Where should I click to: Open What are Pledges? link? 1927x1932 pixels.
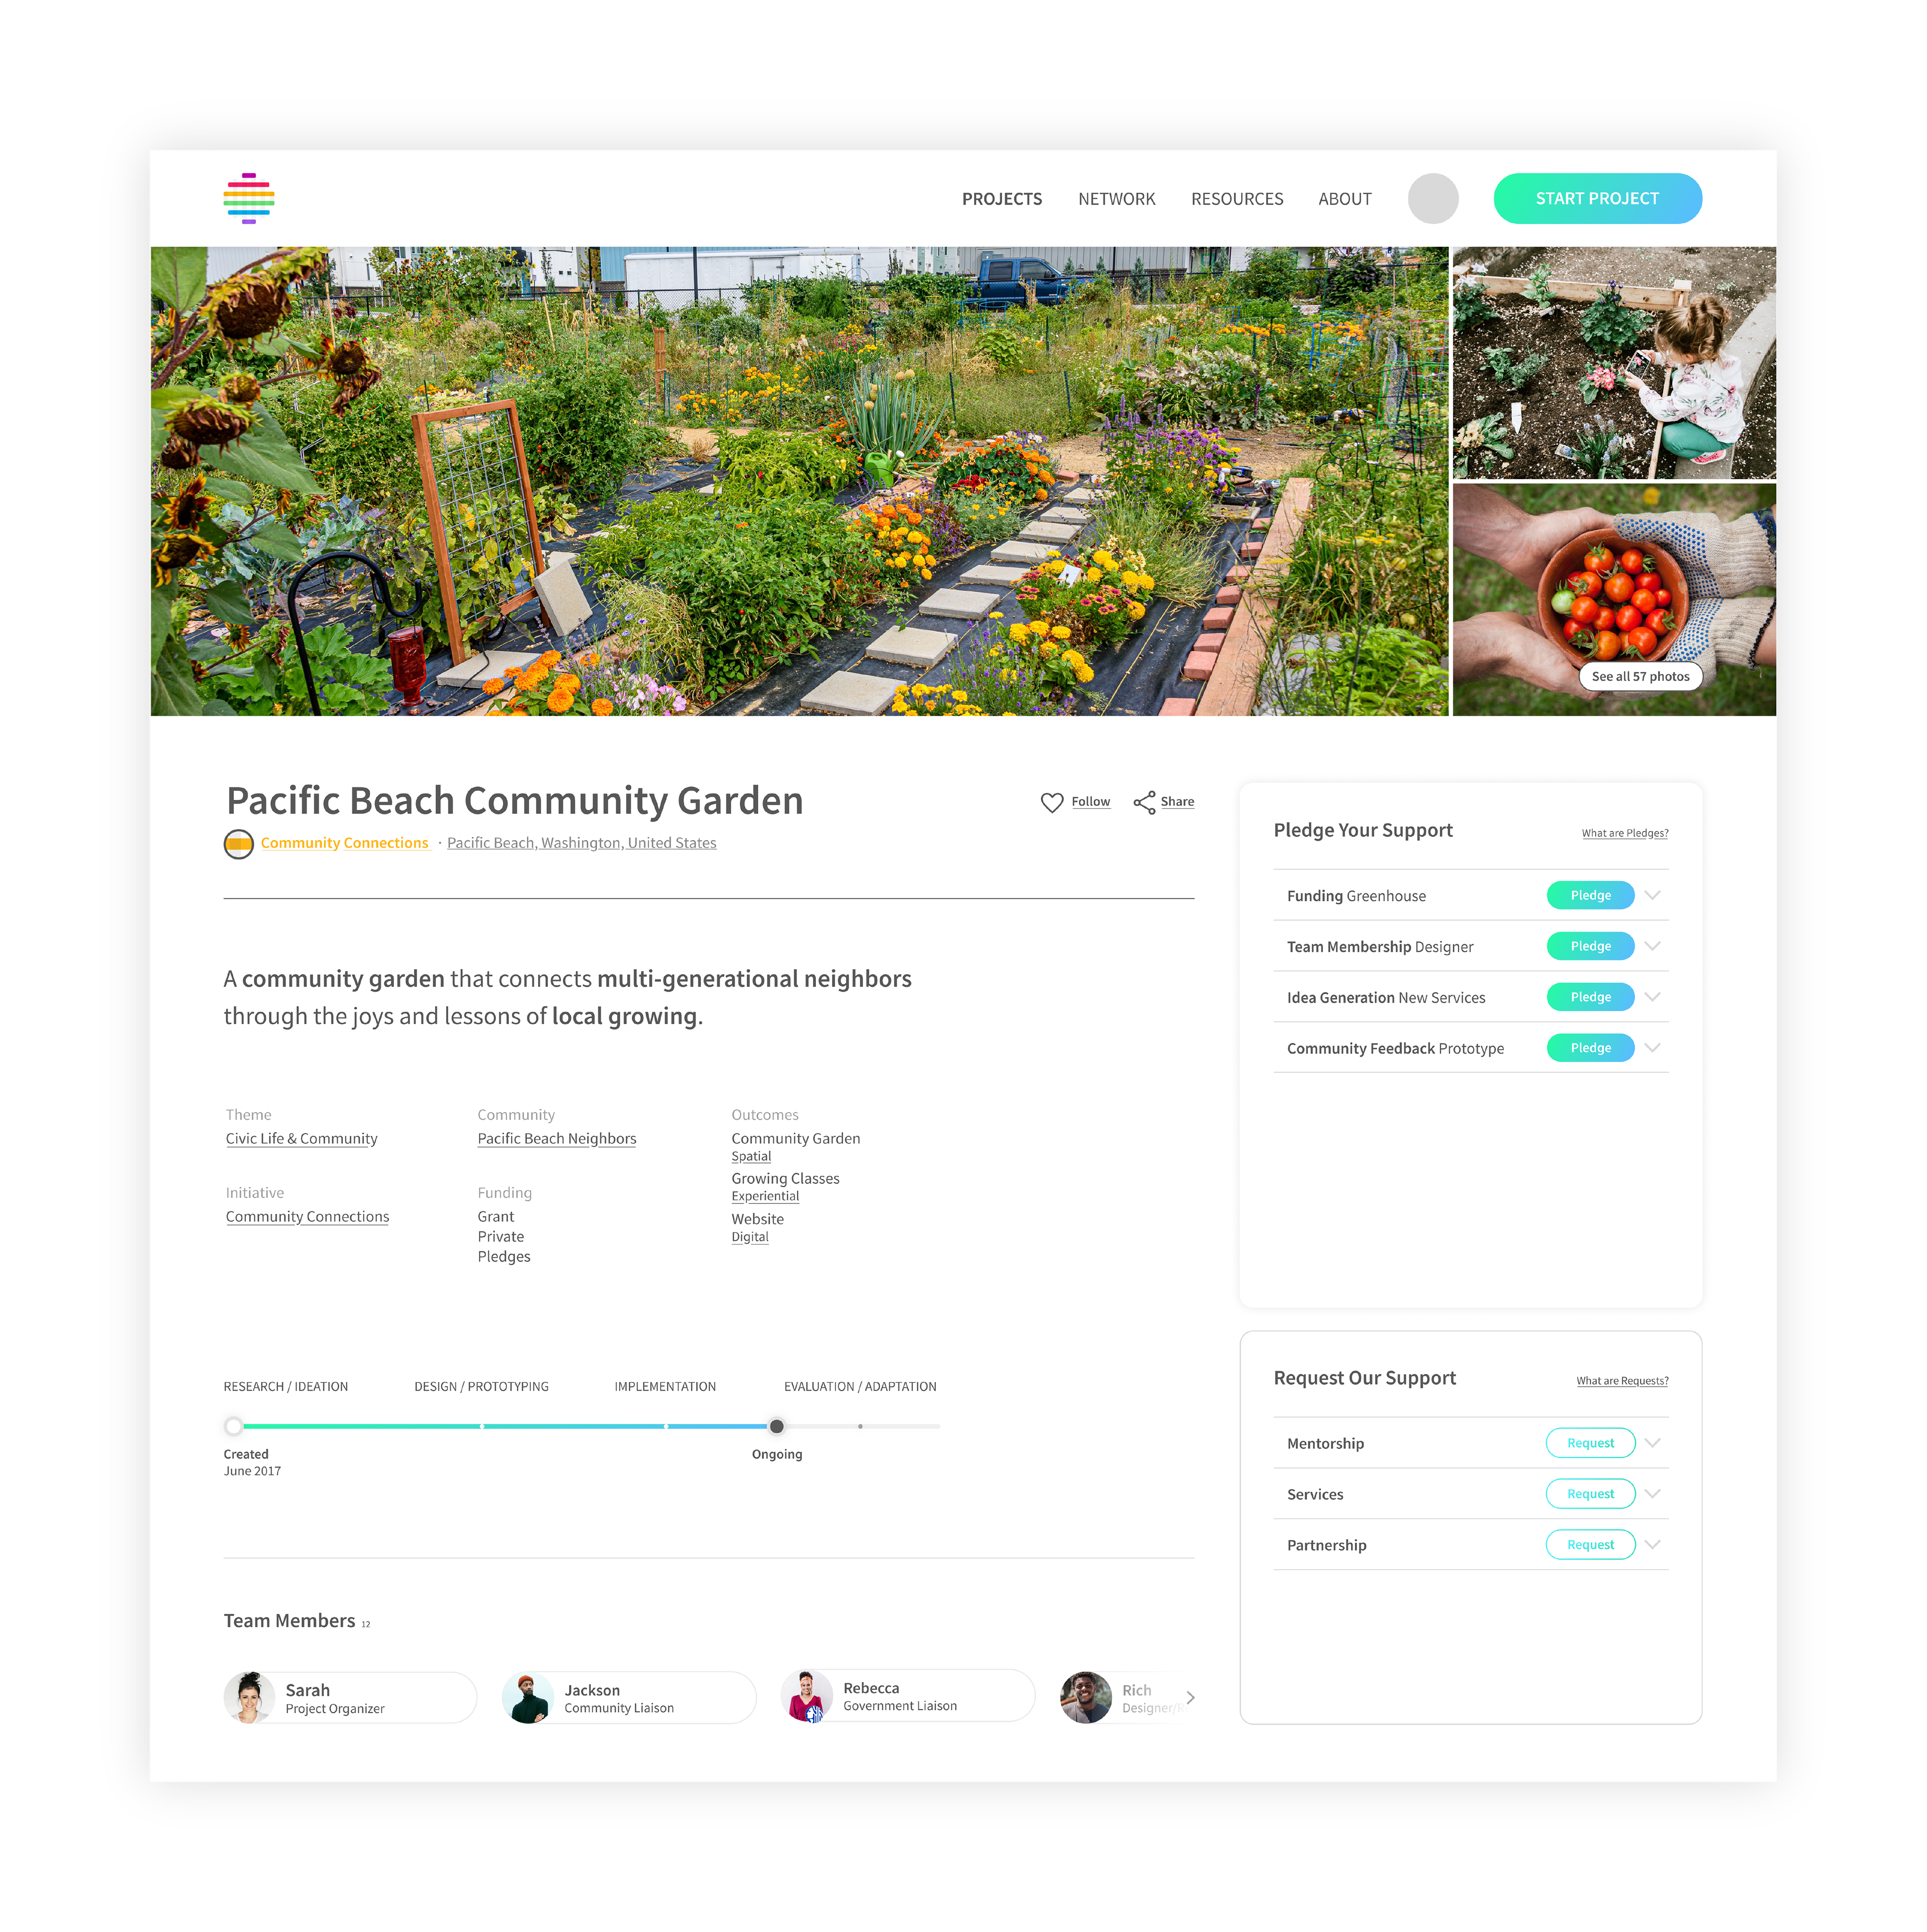pos(1624,833)
